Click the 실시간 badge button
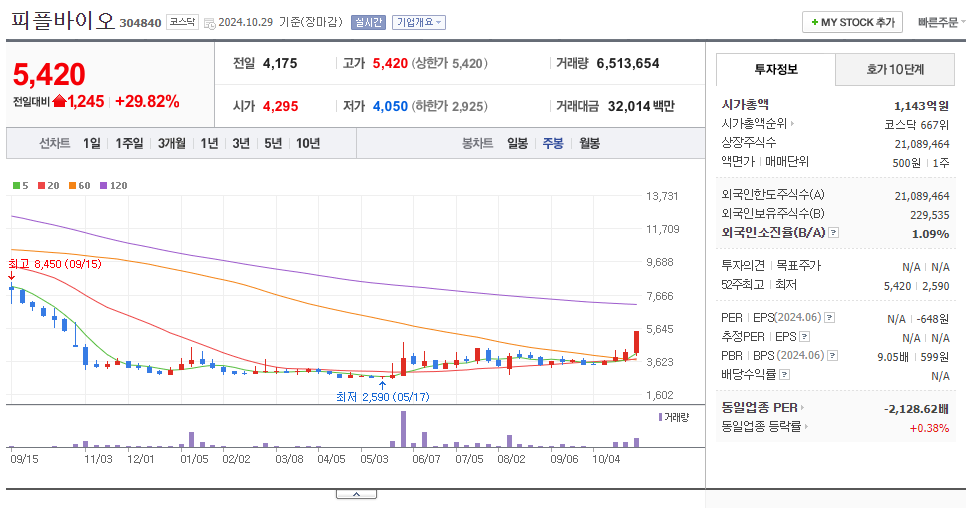966x508 pixels. coord(368,23)
